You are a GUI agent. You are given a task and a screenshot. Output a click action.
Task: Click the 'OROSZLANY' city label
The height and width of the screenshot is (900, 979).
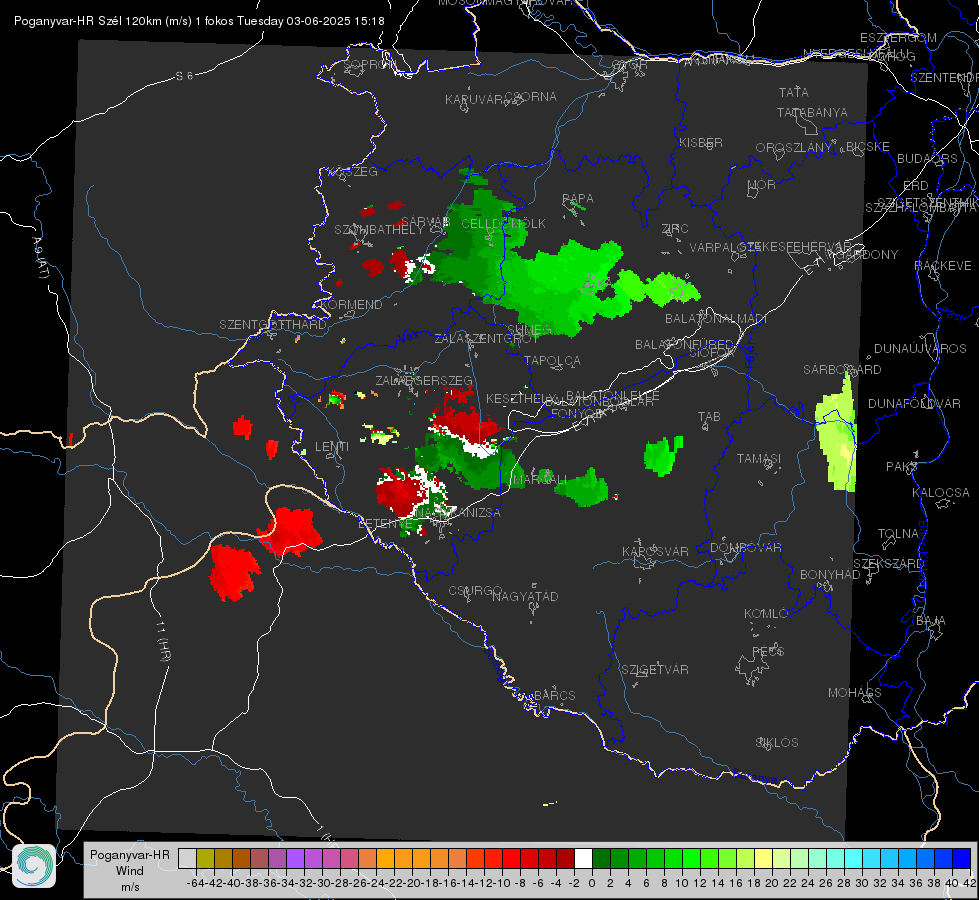[794, 147]
